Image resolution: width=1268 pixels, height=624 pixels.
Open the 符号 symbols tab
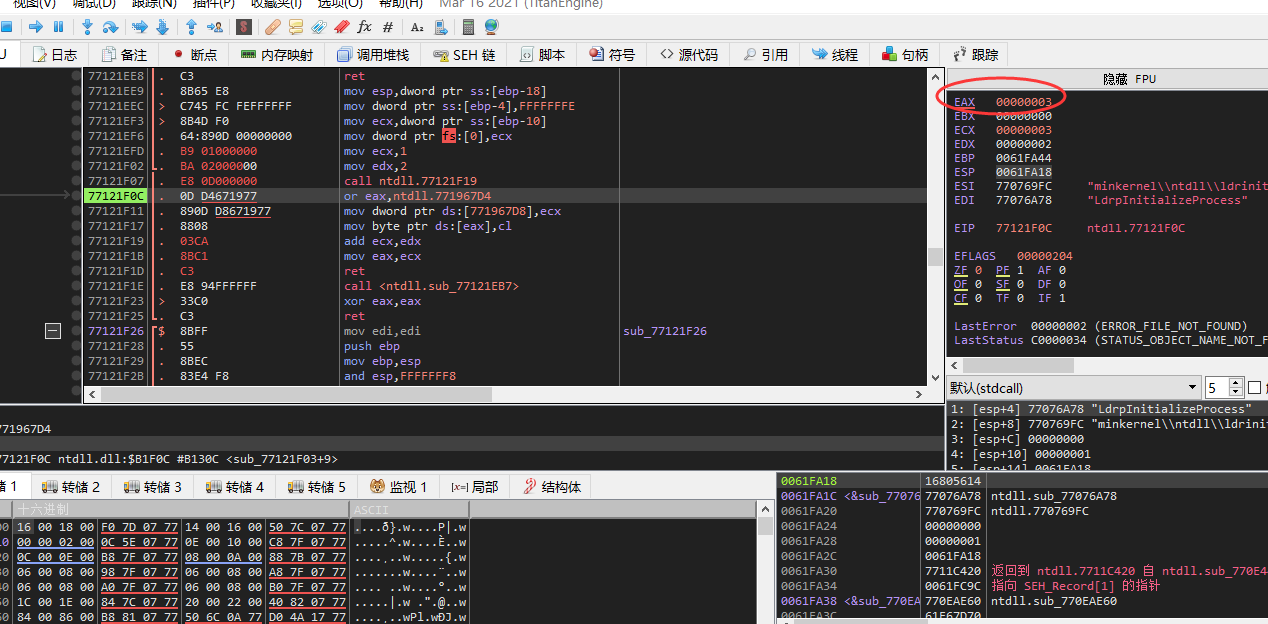pos(612,55)
